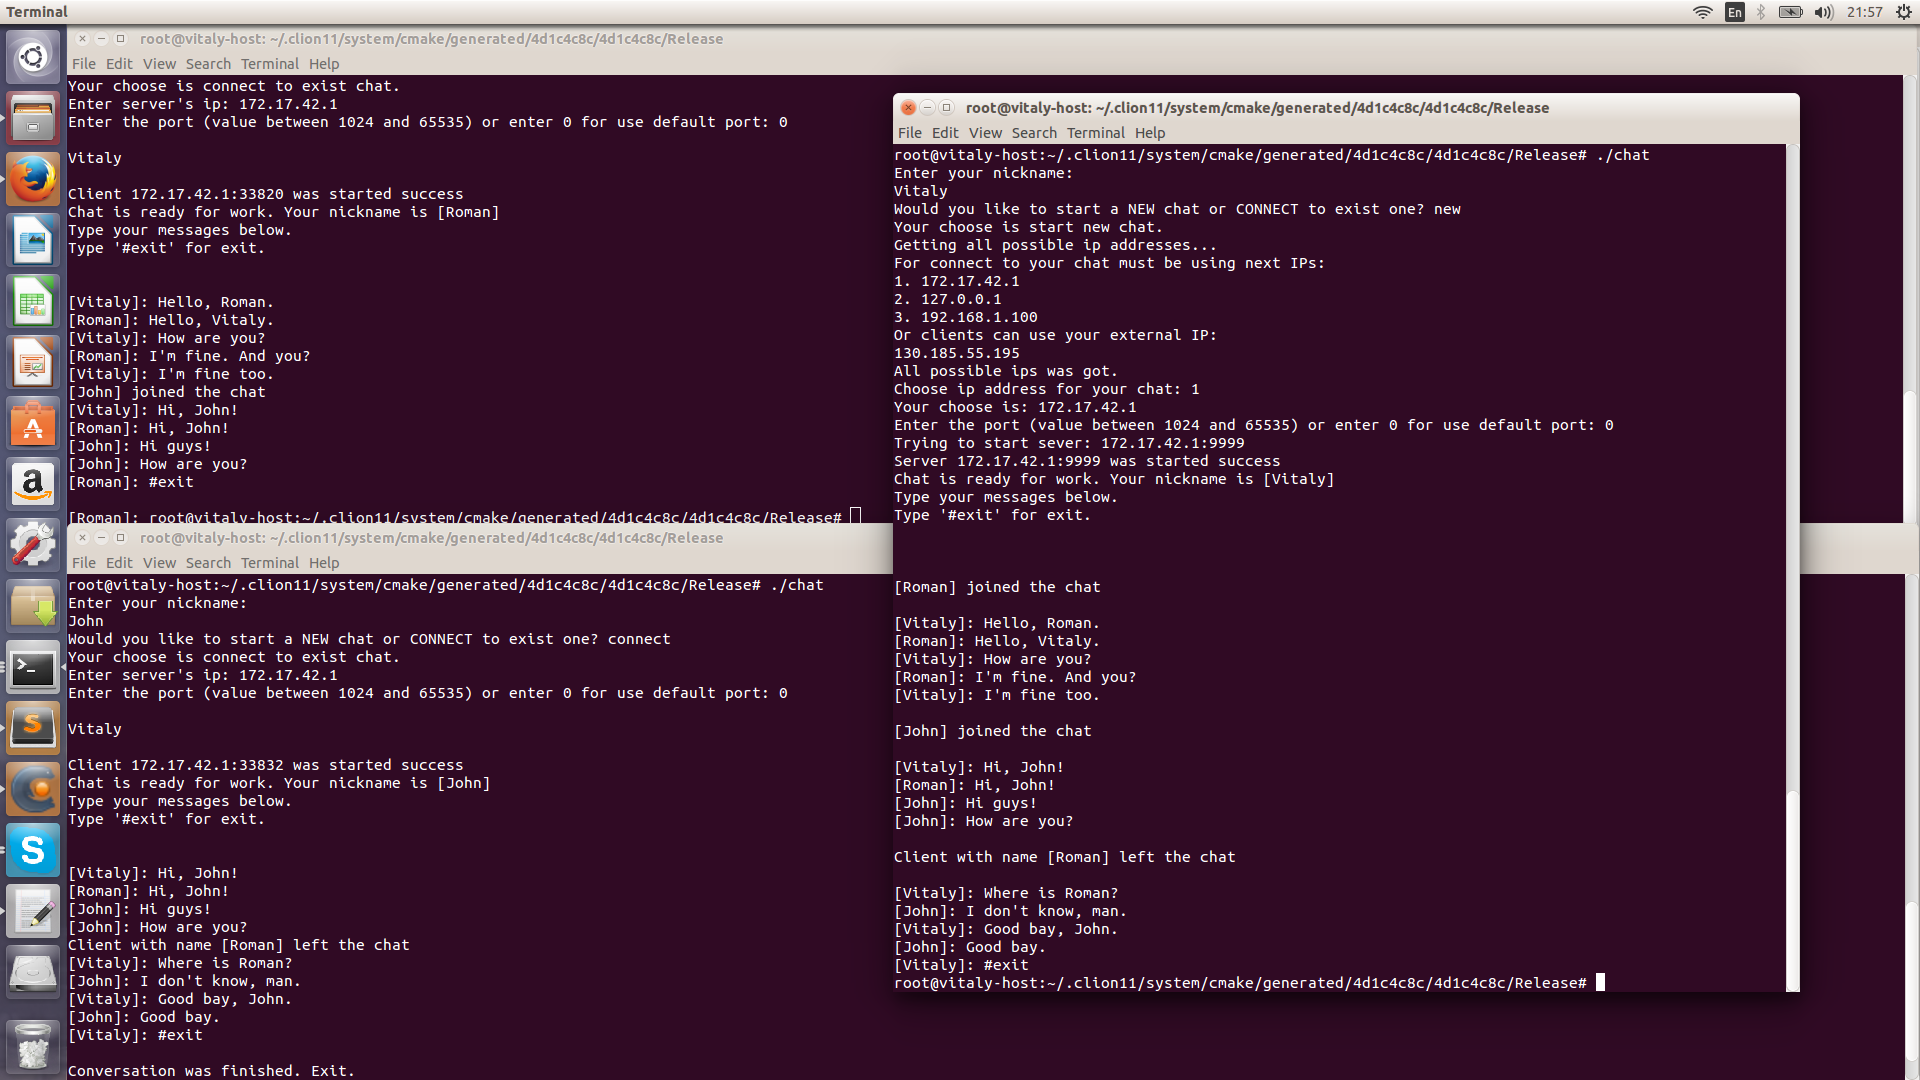Open Ubuntu Software Center icon
Viewport: 1920px width, 1080px height.
[x=33, y=425]
